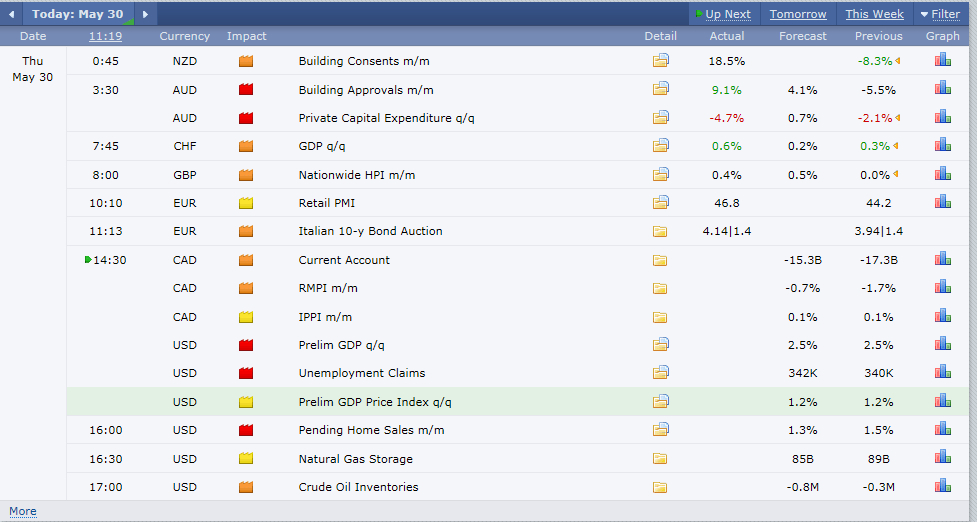This screenshot has height=522, width=977.
Task: Click red high-impact icon for Building Approvals
Action: (x=246, y=89)
